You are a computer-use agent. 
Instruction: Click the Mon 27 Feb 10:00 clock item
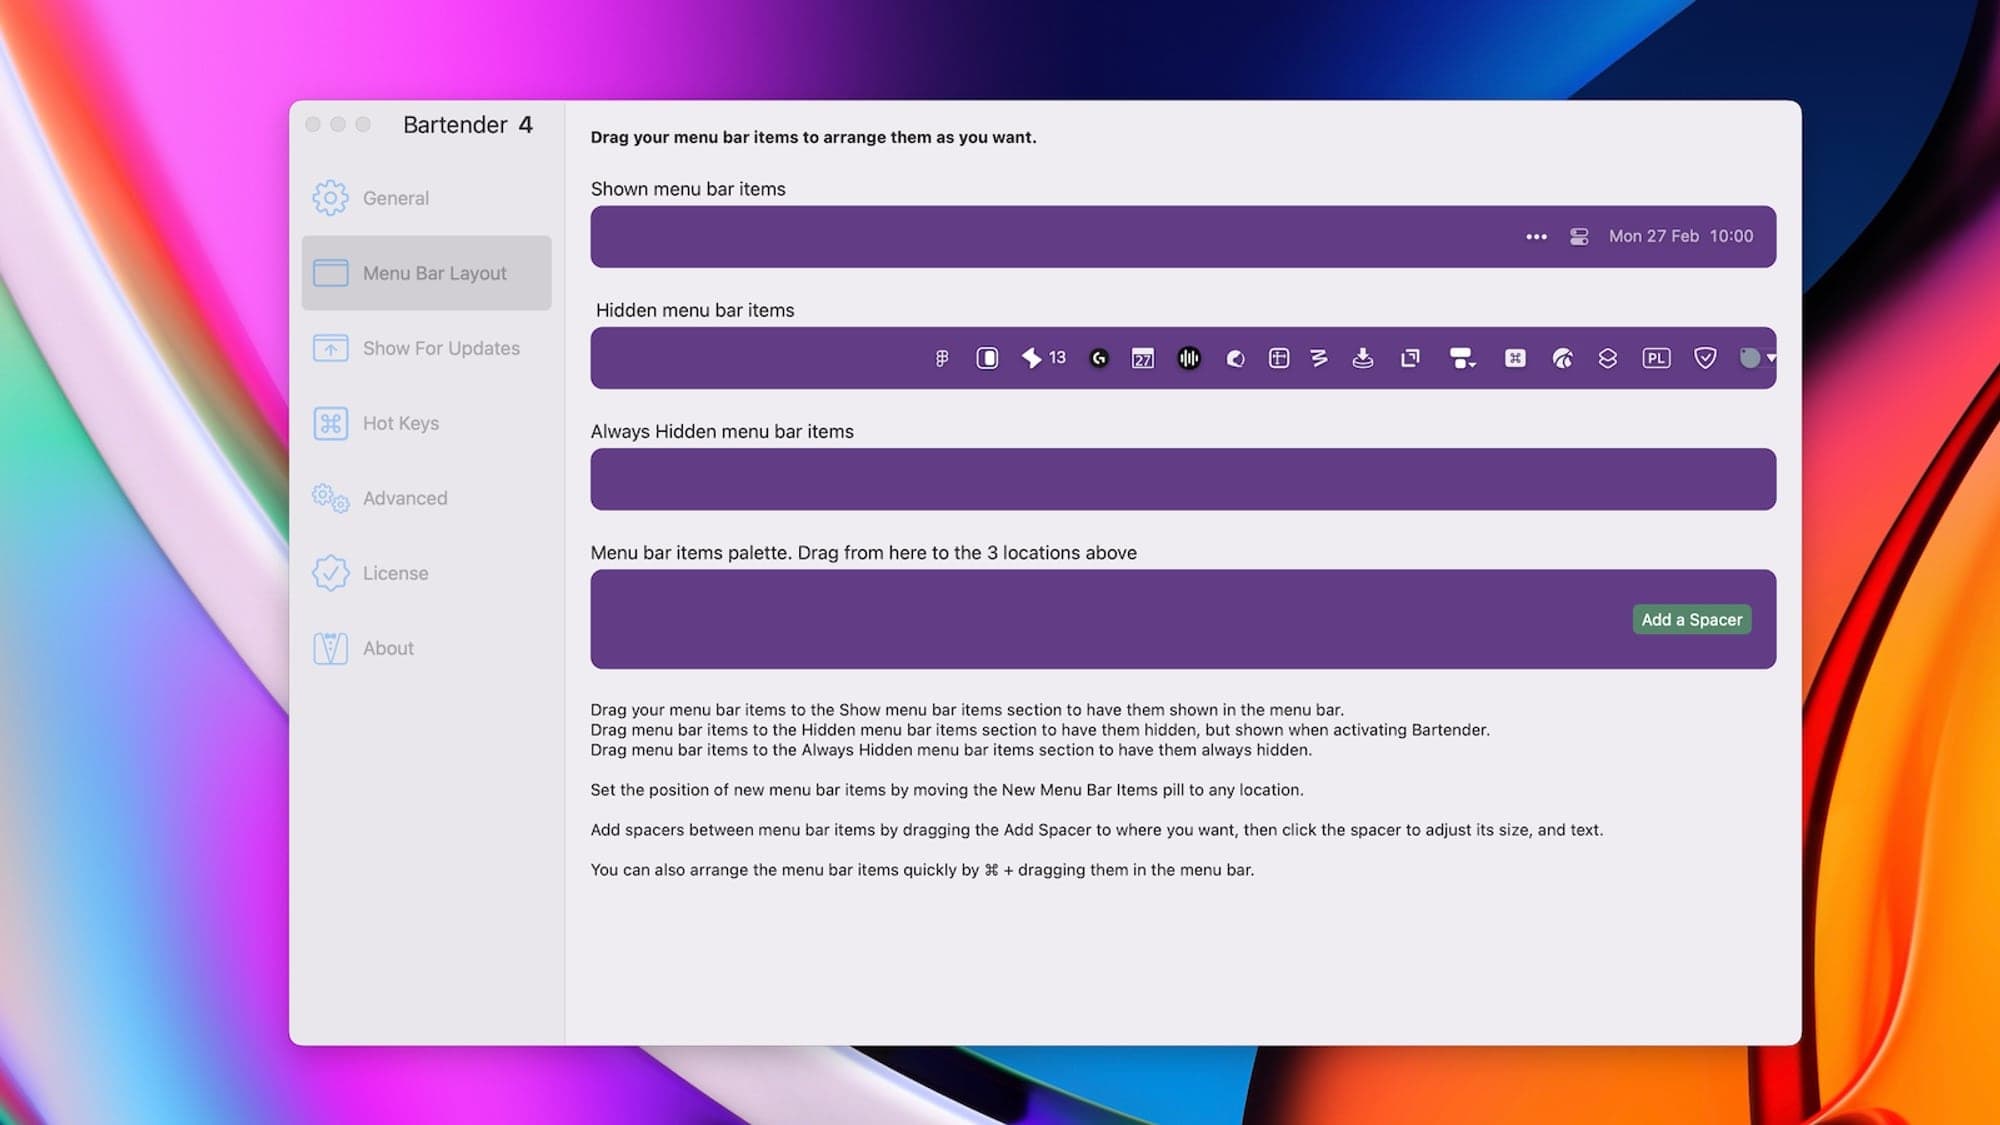tap(1681, 237)
